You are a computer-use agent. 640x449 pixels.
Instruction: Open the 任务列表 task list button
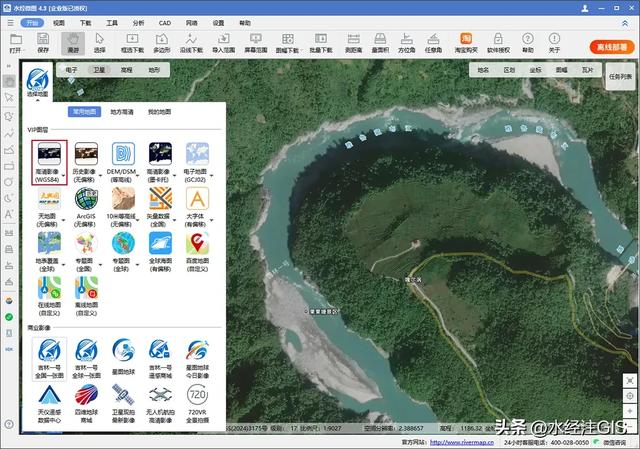[620, 76]
